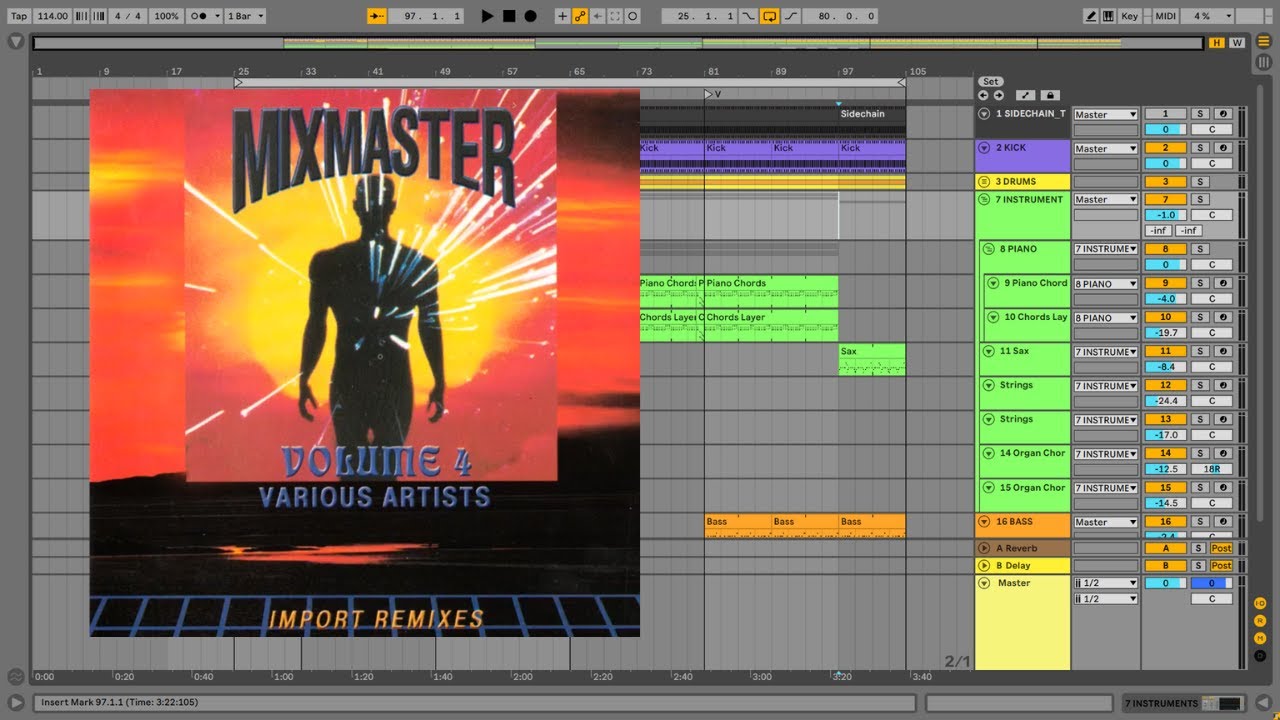Toggle the Punch-In switch icon
This screenshot has height=720, width=1280.
(749, 16)
